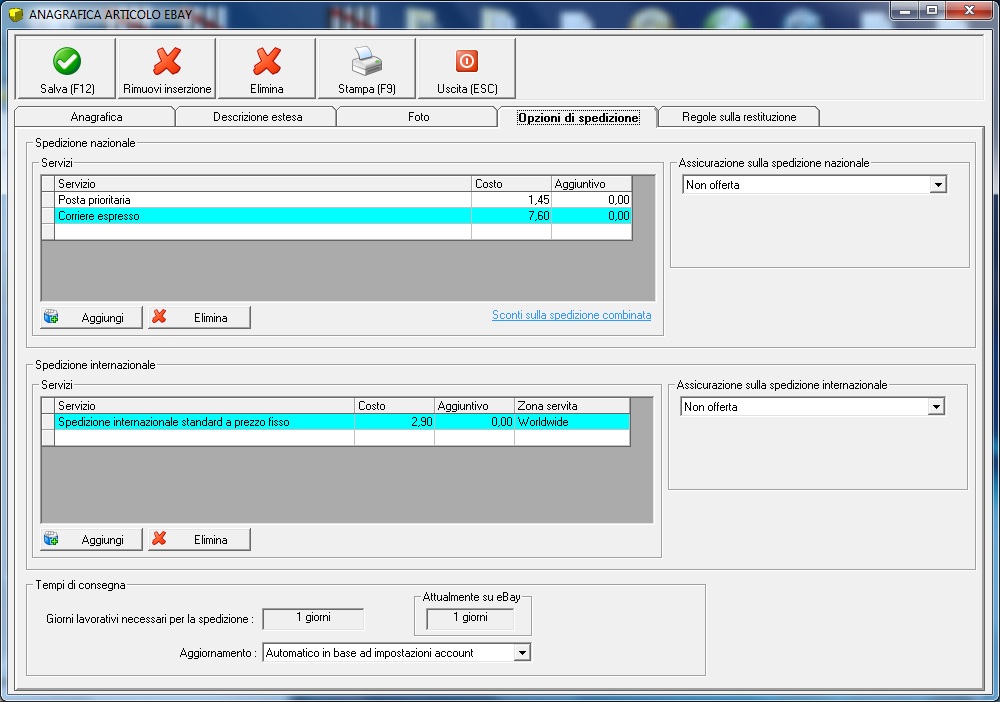The image size is (1000, 702).
Task: Select the Corriere espresso row
Action: [343, 216]
